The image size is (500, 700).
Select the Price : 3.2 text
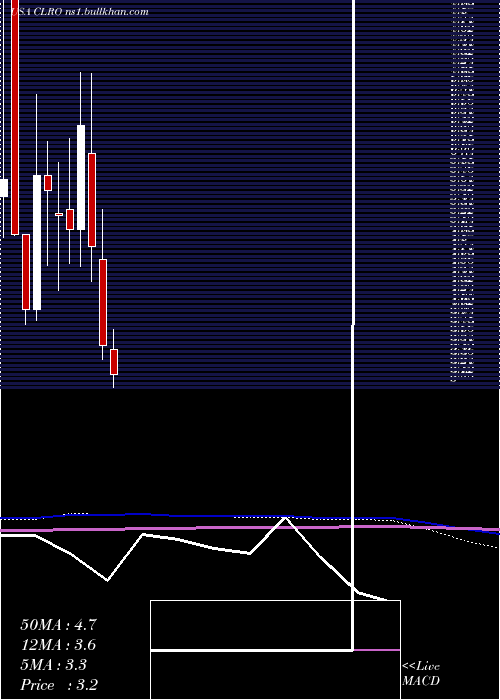pos(59,684)
